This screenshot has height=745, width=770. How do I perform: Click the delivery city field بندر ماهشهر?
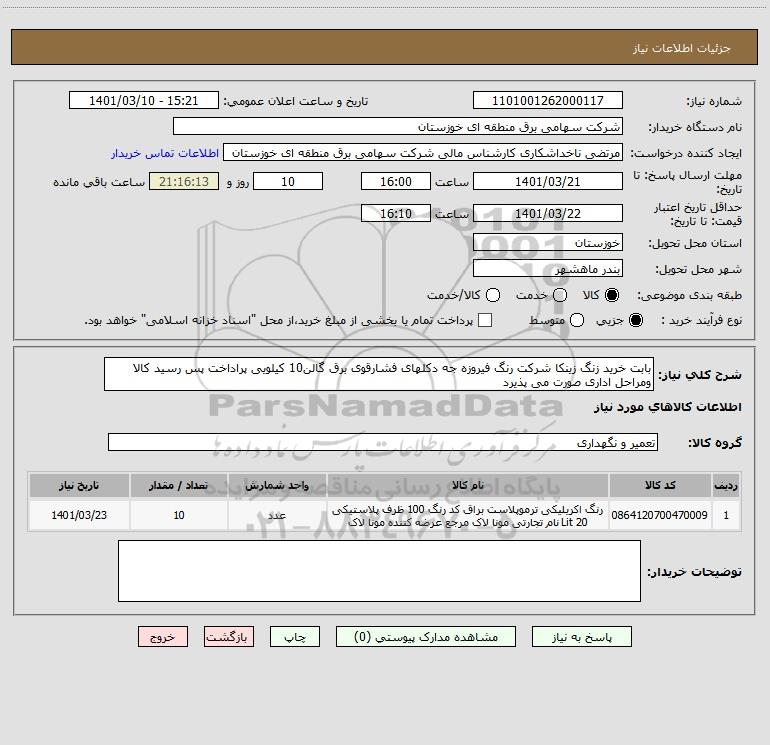548,268
